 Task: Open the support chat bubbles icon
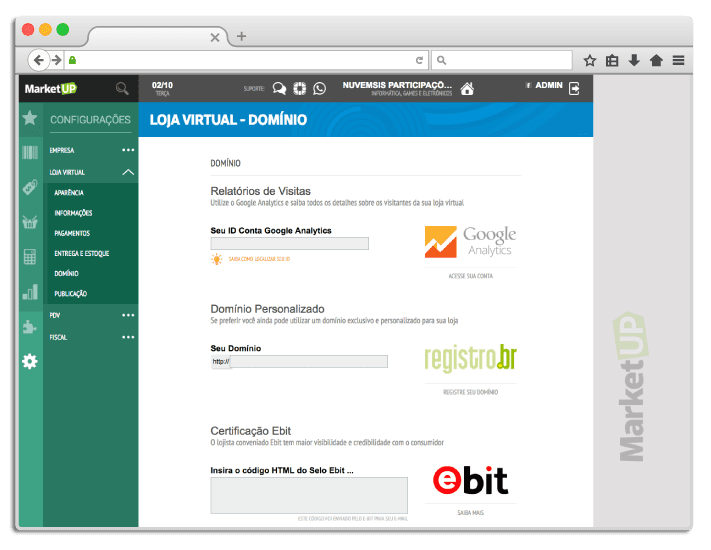(279, 88)
